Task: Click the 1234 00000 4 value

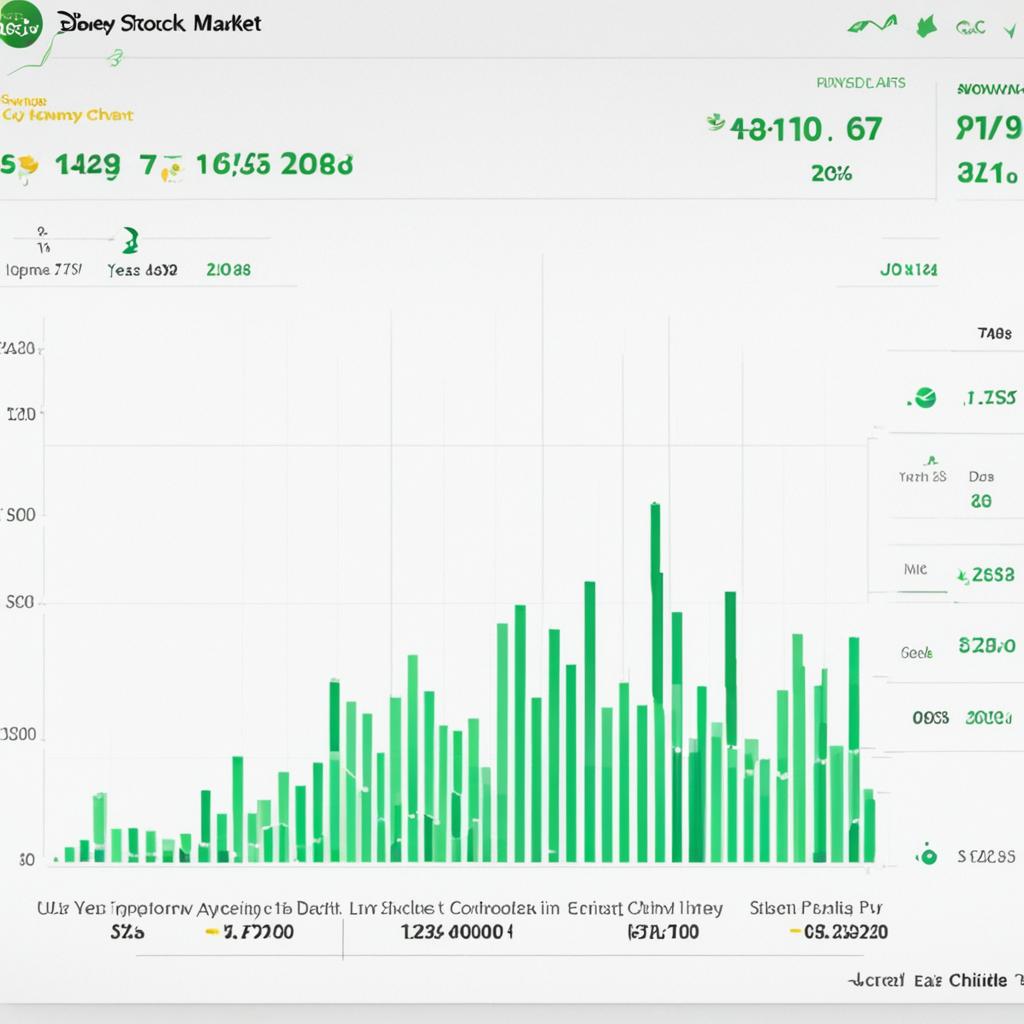Action: click(457, 932)
